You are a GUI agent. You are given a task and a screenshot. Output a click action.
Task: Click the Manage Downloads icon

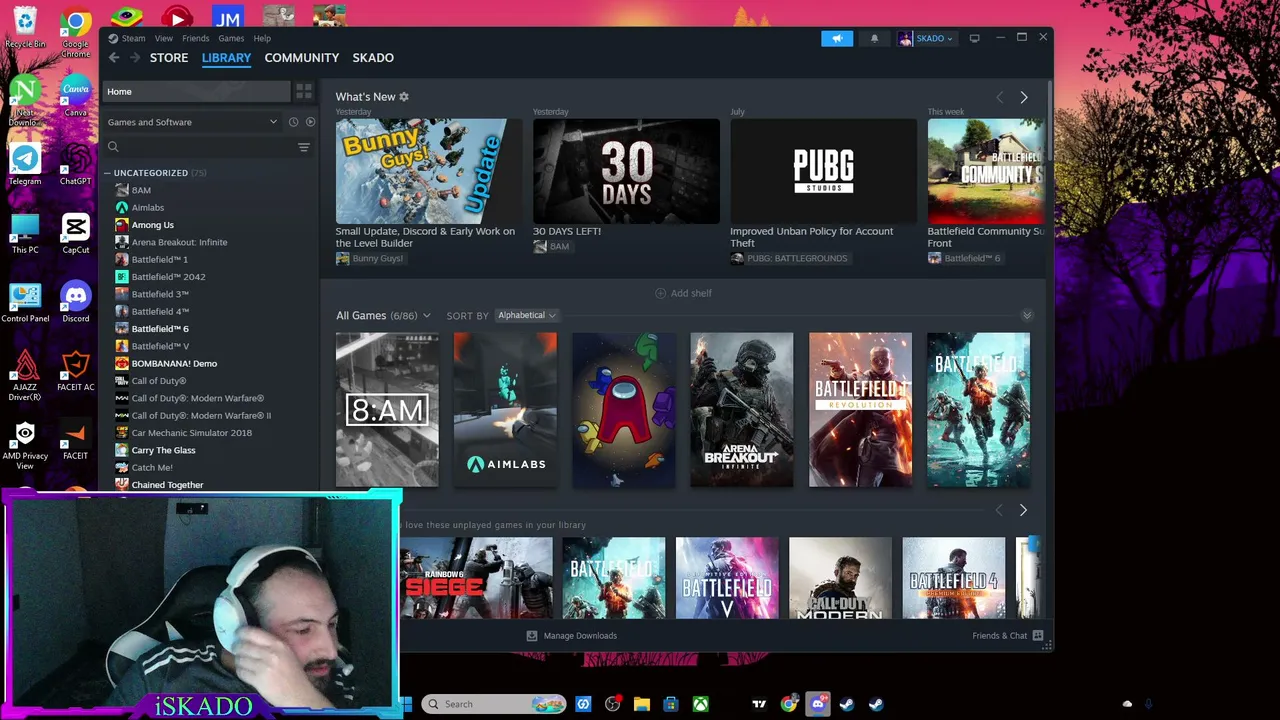click(x=532, y=636)
